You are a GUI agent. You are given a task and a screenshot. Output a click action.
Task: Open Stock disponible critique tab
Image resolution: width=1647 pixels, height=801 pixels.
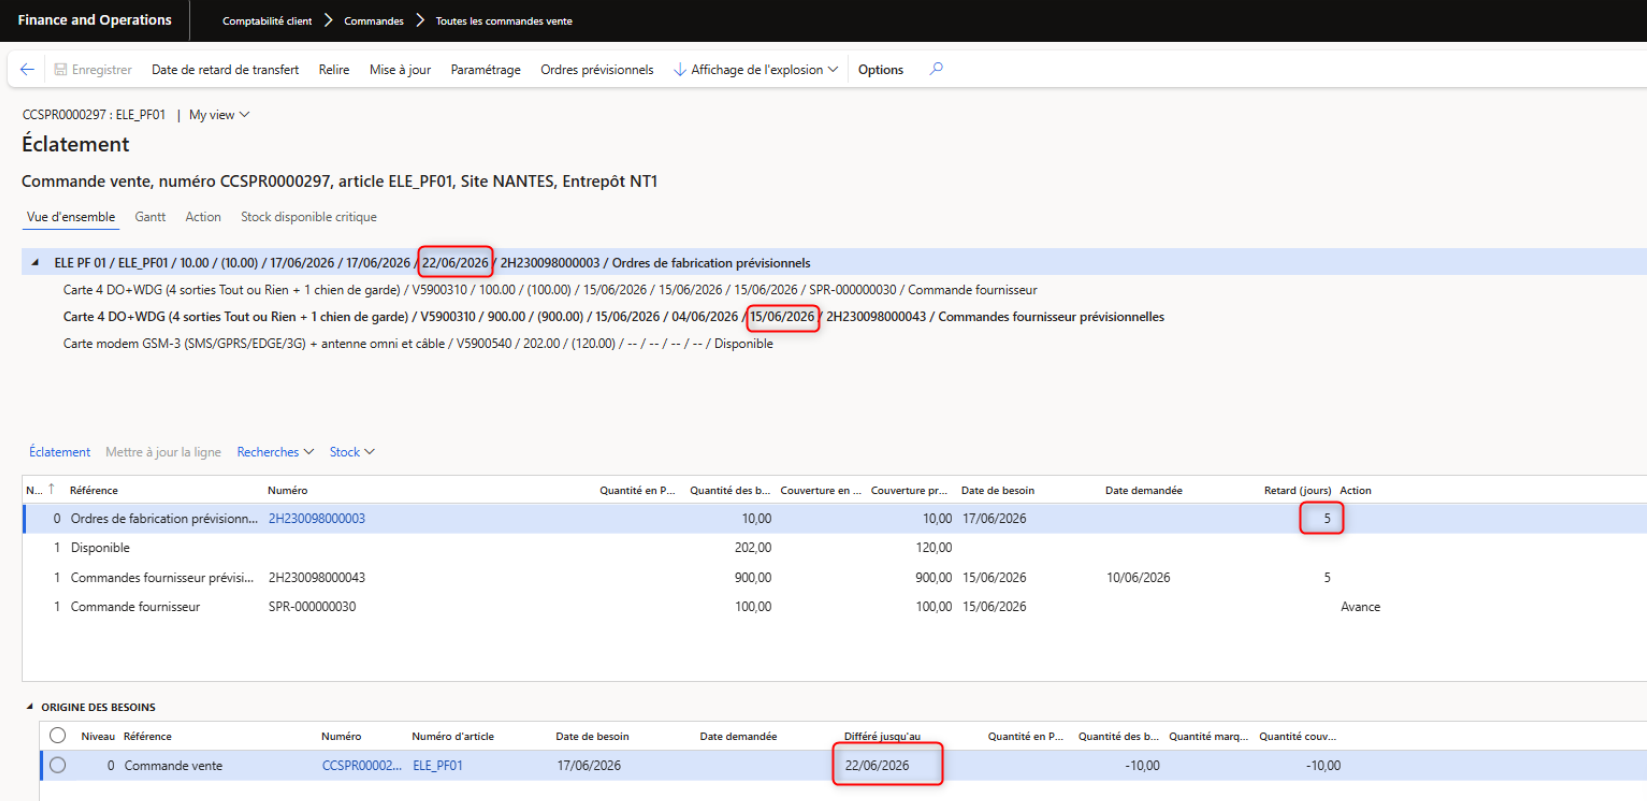[309, 217]
